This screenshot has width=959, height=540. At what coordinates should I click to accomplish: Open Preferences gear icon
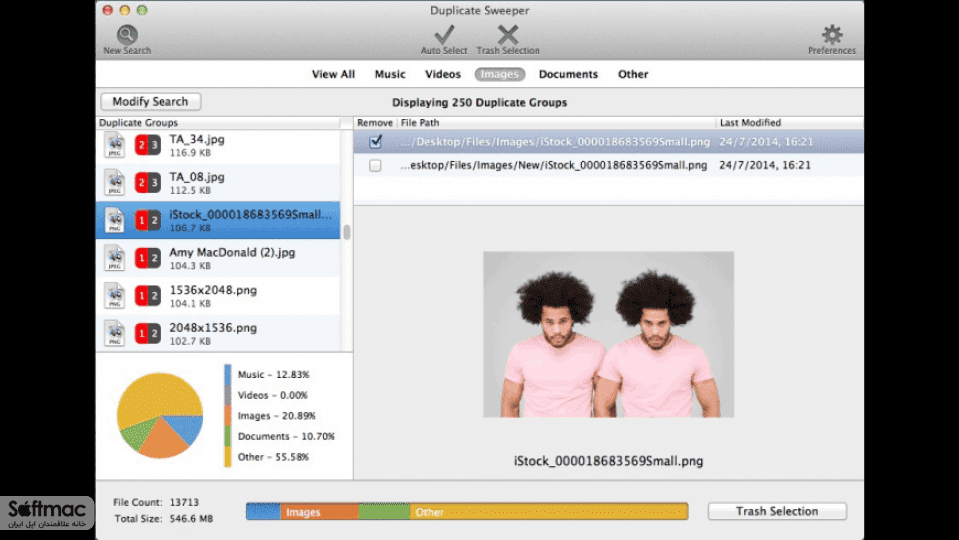832,34
